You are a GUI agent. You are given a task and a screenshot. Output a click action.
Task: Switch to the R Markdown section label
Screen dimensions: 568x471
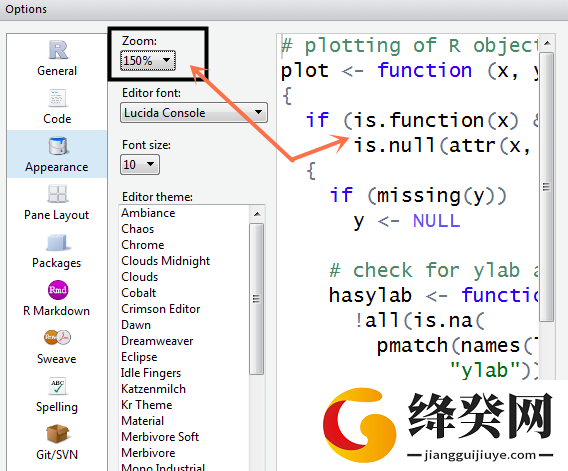pyautogui.click(x=57, y=311)
